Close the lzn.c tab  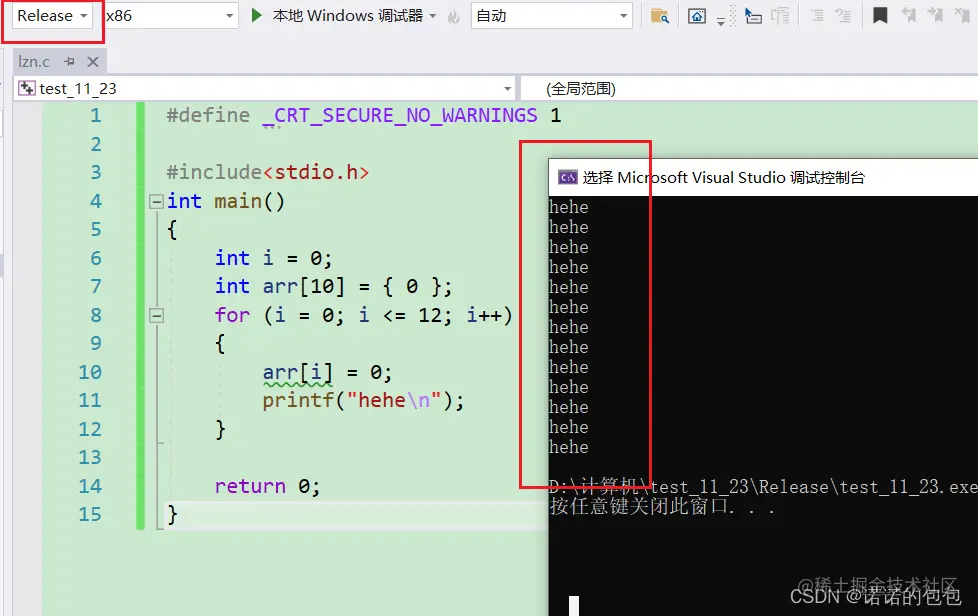(x=93, y=62)
